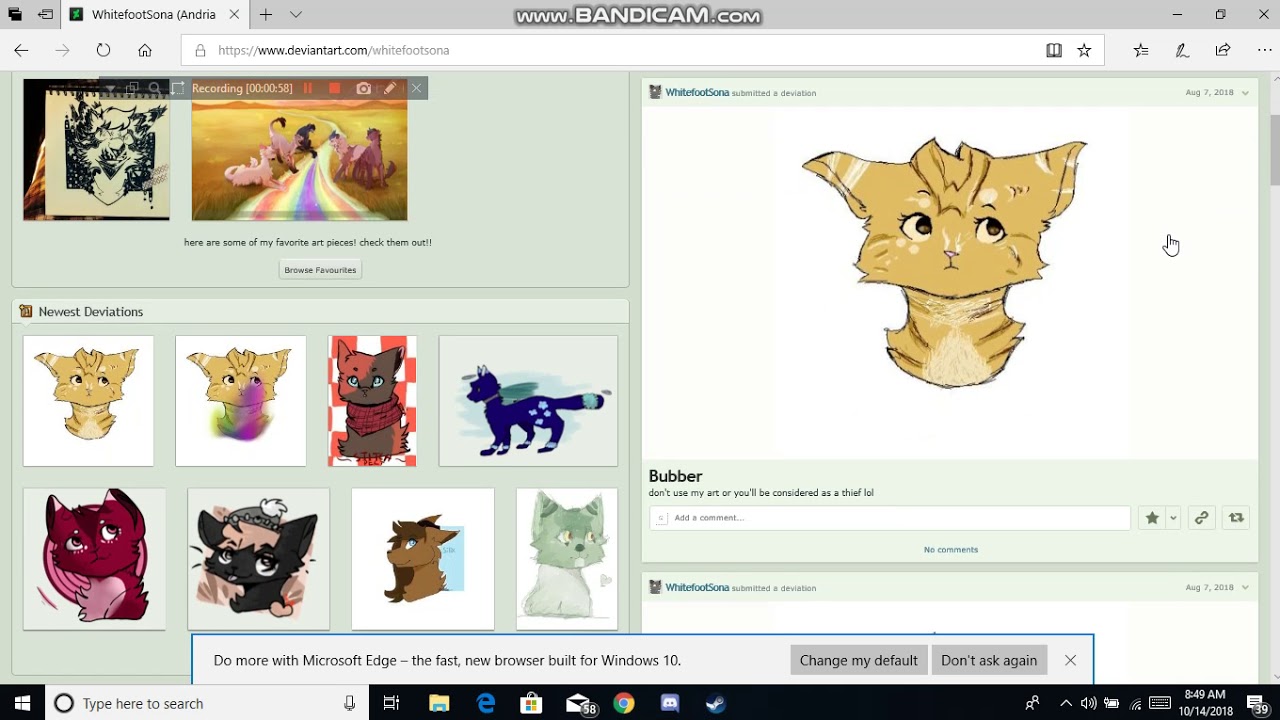The width and height of the screenshot is (1280, 720).
Task: Go back with the browser back arrow
Action: click(x=21, y=50)
